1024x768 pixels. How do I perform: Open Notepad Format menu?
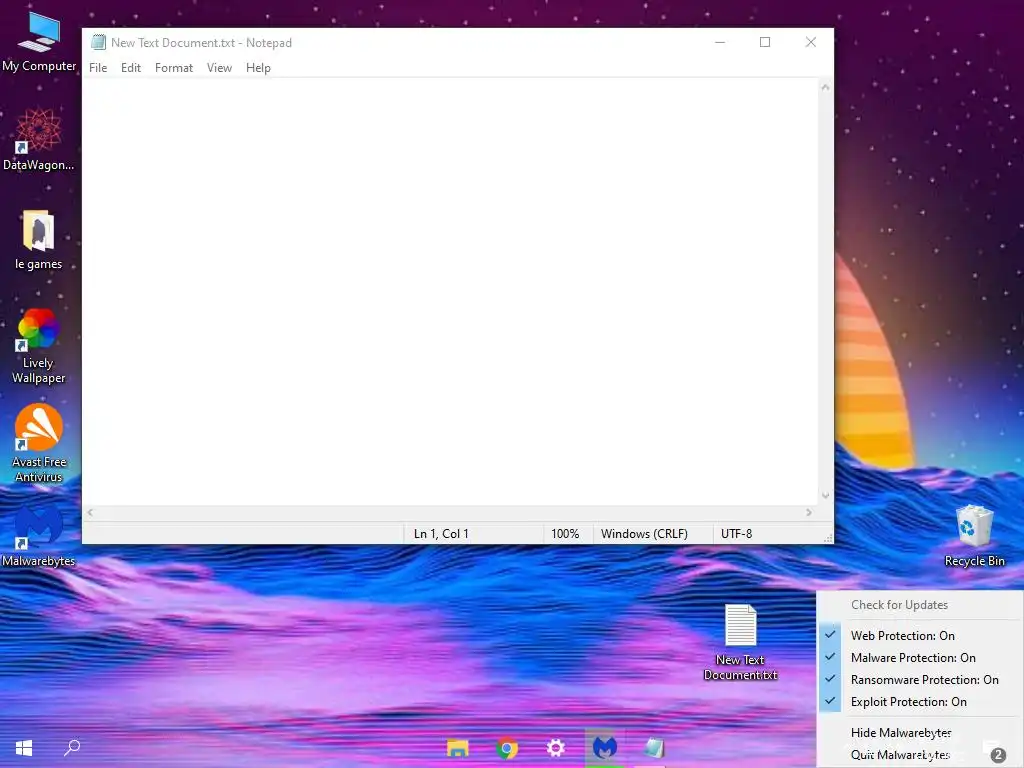174,68
